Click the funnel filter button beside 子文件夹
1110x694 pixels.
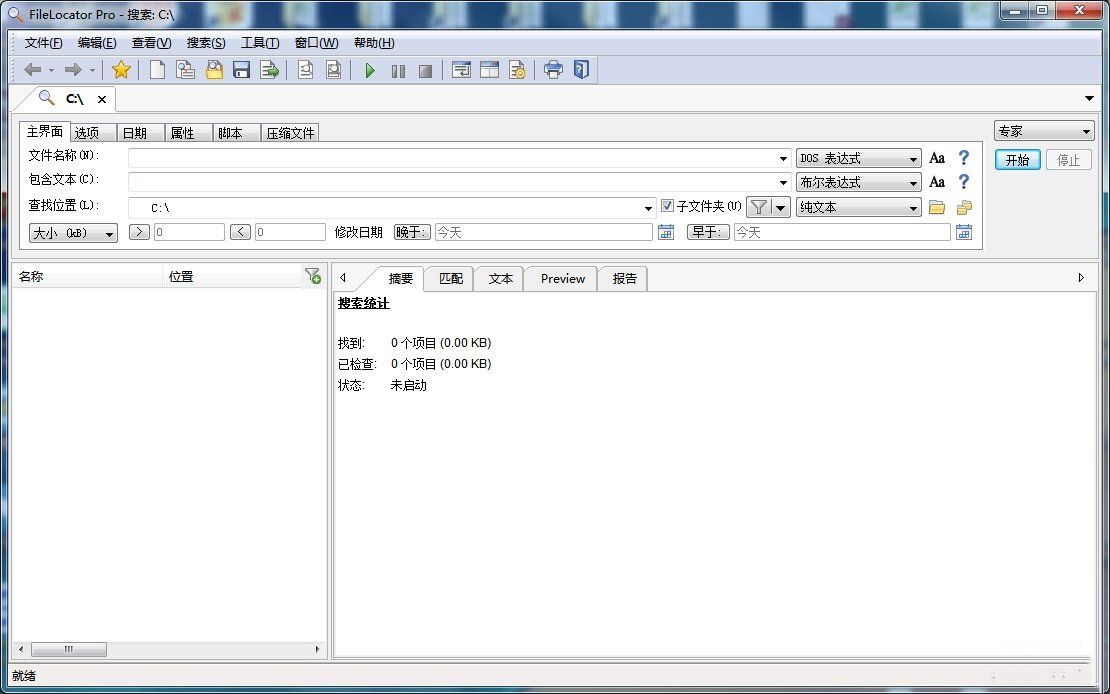[758, 207]
